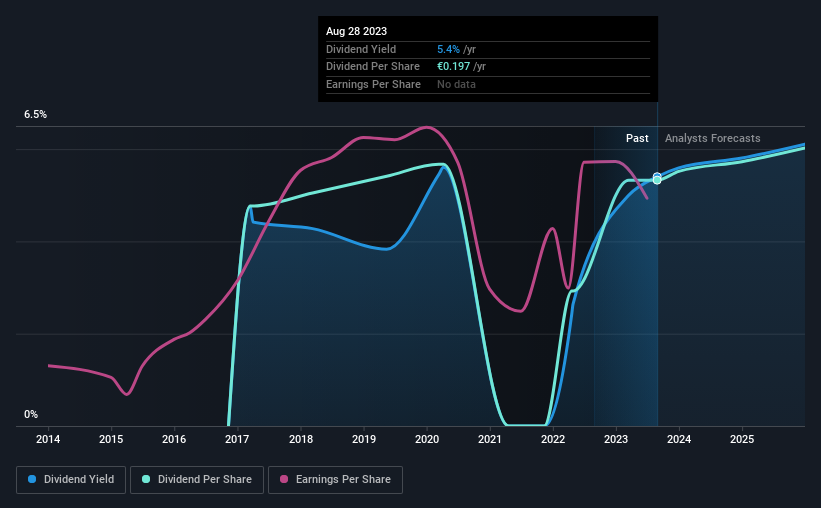Click the teal Dividend Per Share legend dot
This screenshot has height=508, width=821.
(x=146, y=479)
